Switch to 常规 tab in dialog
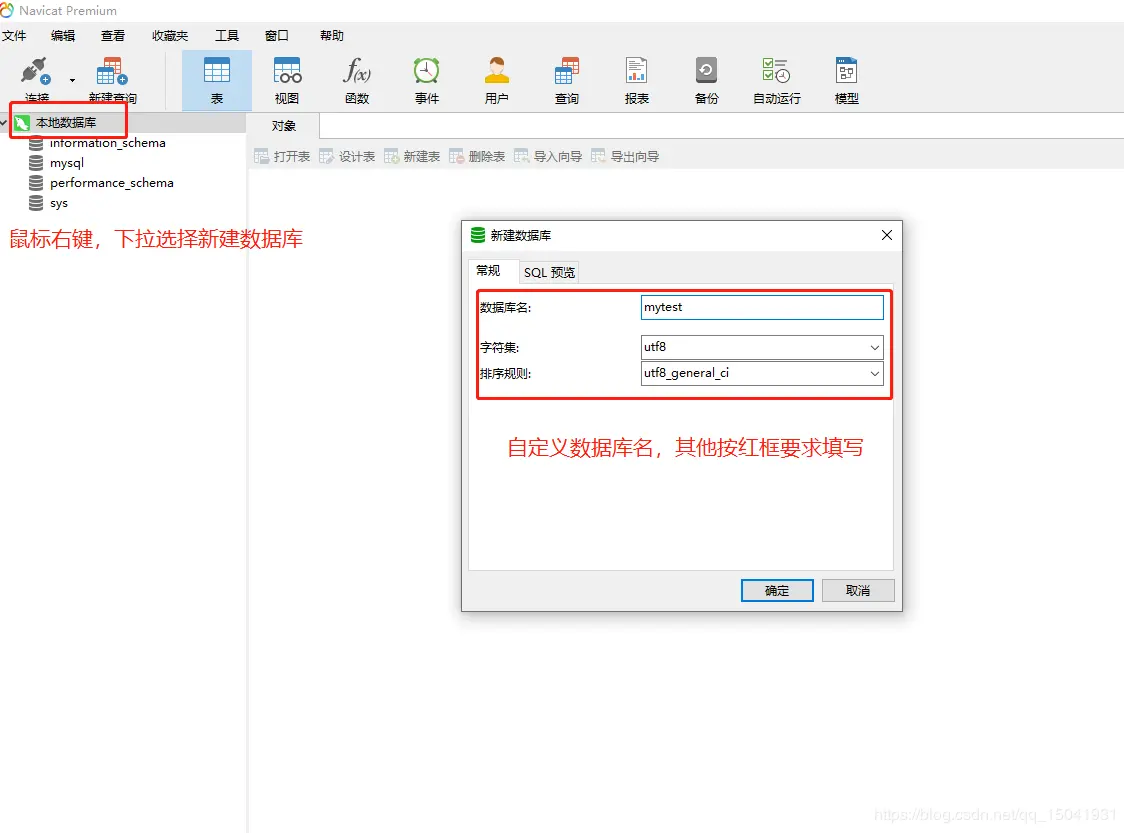Image resolution: width=1124 pixels, height=833 pixels. click(488, 270)
